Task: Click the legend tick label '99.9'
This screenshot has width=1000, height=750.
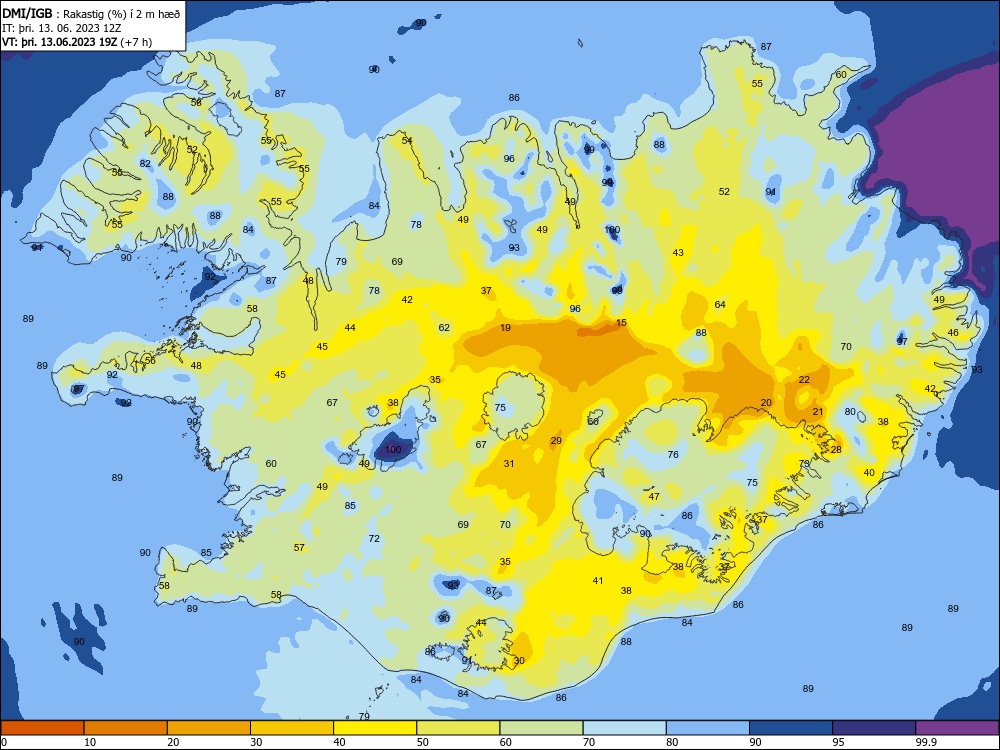Action: [926, 742]
